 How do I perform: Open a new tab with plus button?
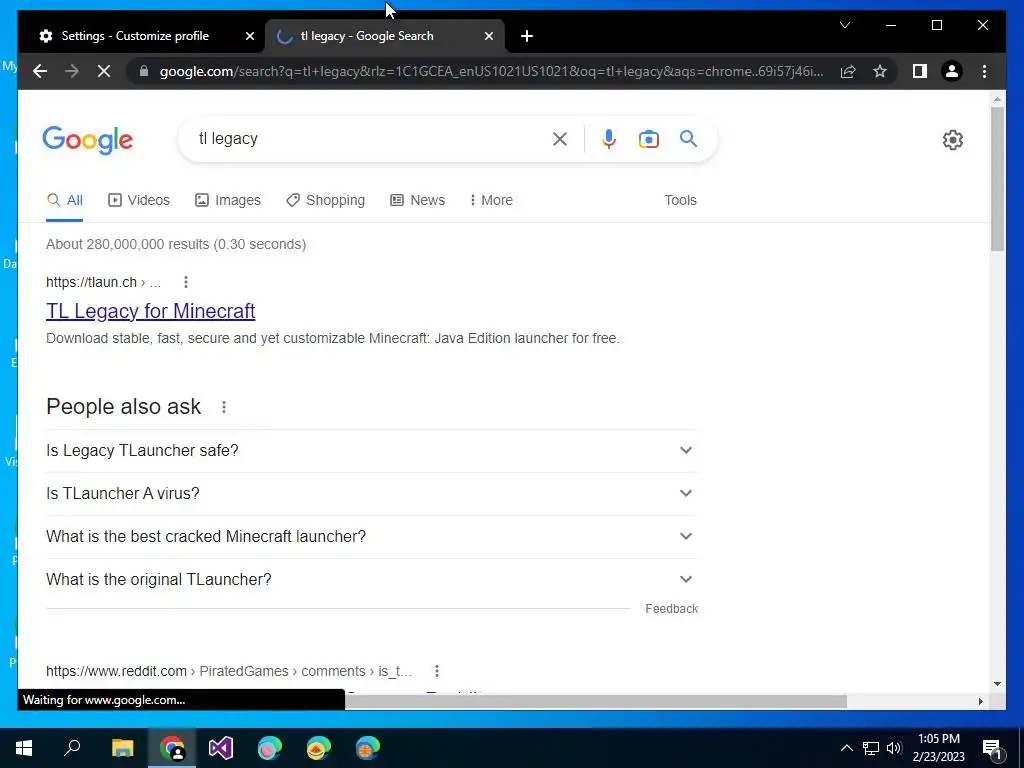point(527,36)
